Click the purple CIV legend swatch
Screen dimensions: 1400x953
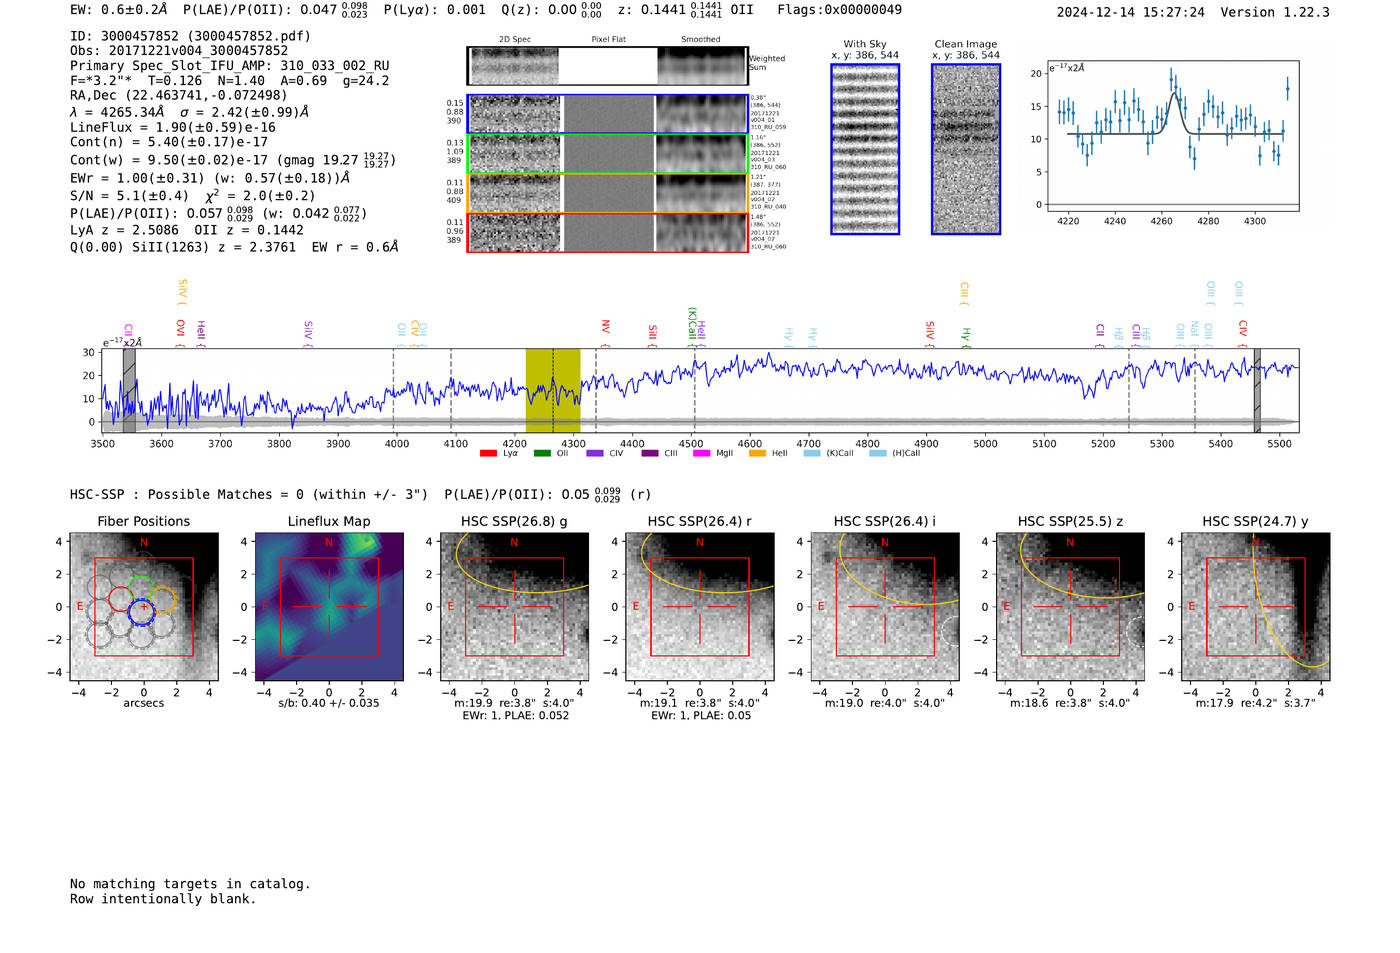[x=595, y=454]
